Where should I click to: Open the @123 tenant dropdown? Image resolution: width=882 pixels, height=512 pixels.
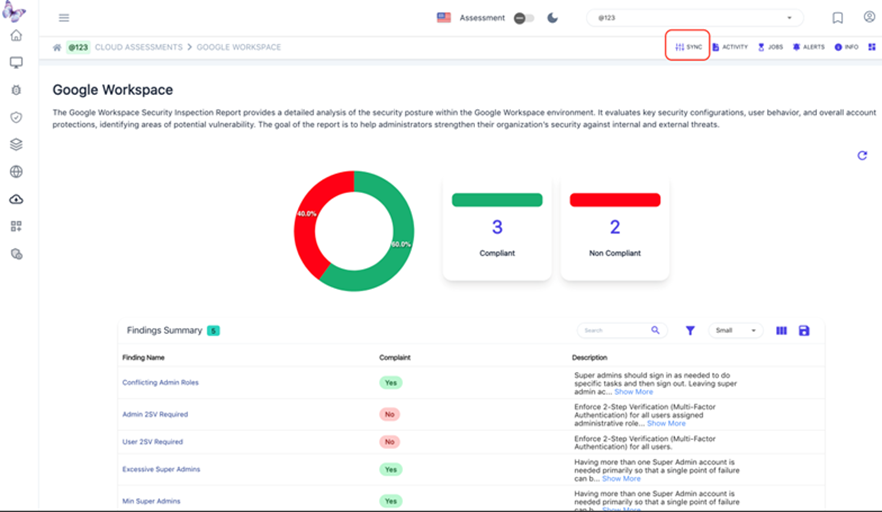(694, 18)
